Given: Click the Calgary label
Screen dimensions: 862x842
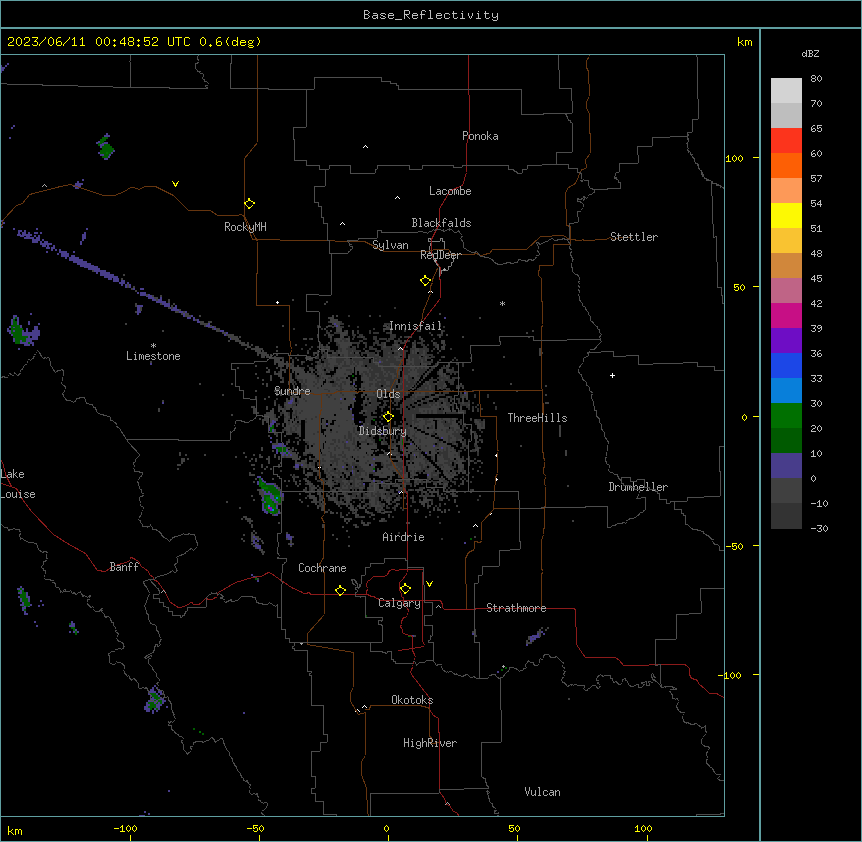Looking at the screenshot, I should [399, 603].
